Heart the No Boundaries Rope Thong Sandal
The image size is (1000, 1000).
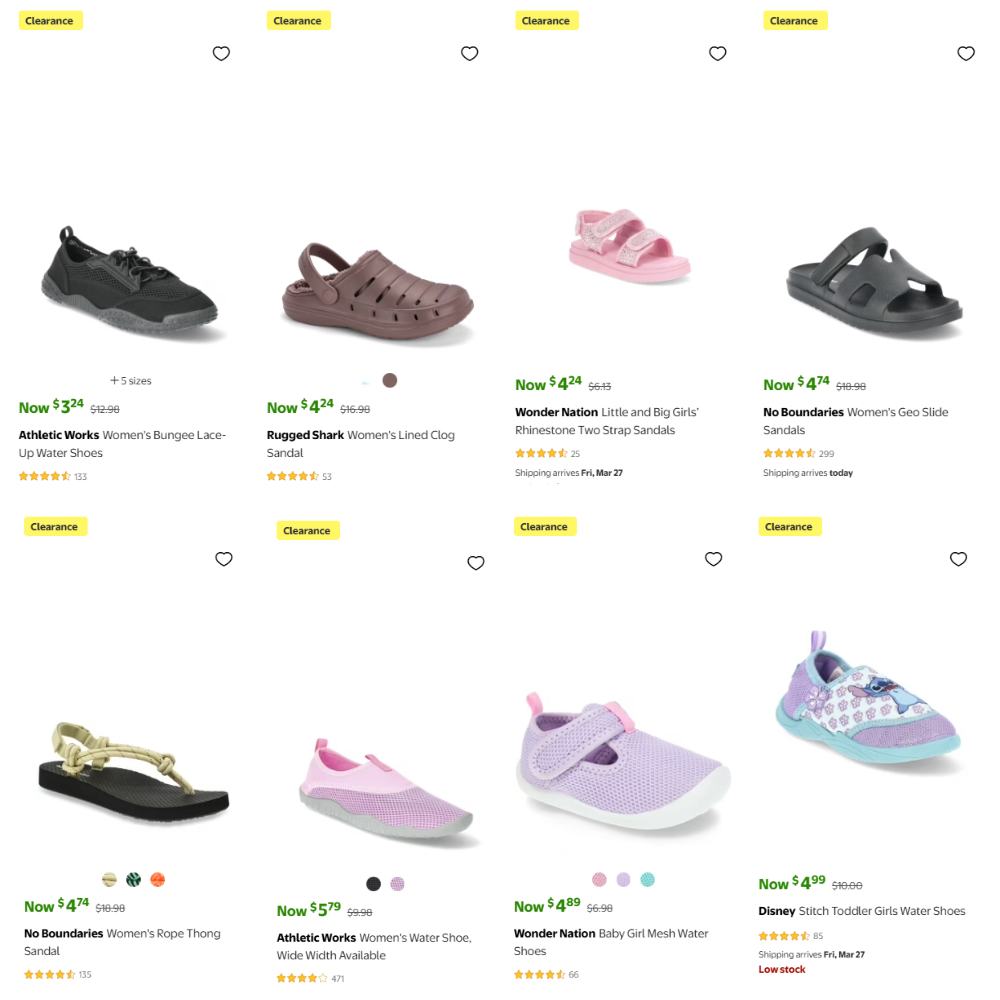coord(224,559)
